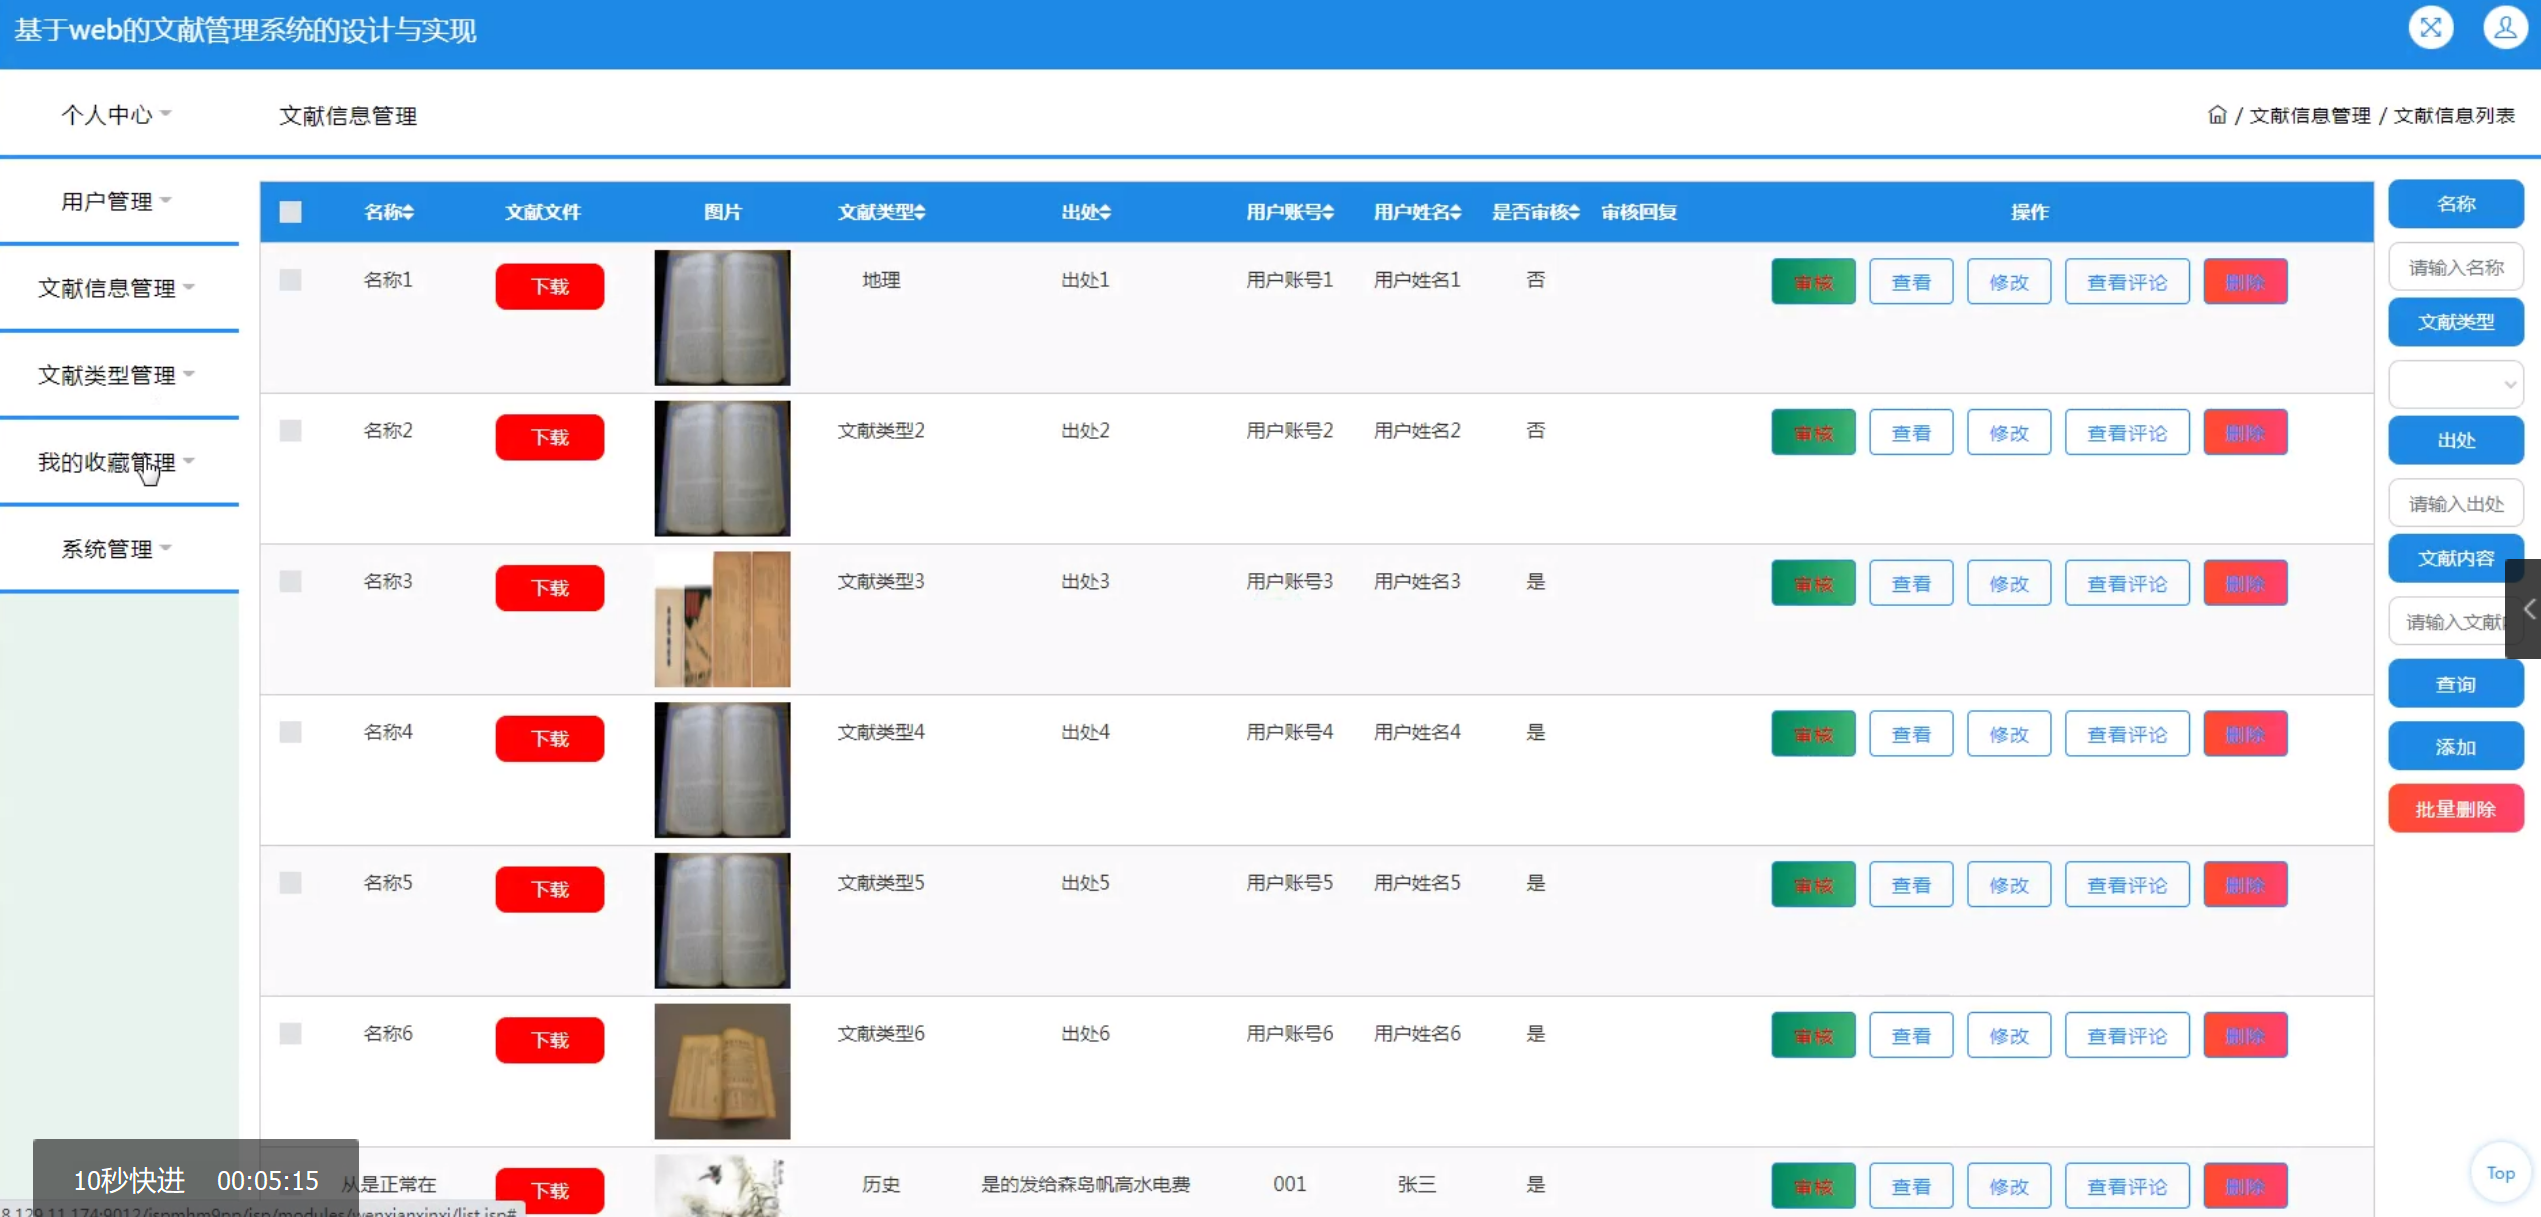The image size is (2541, 1217).
Task: Click 查看 button for 名称2
Action: [1911, 433]
